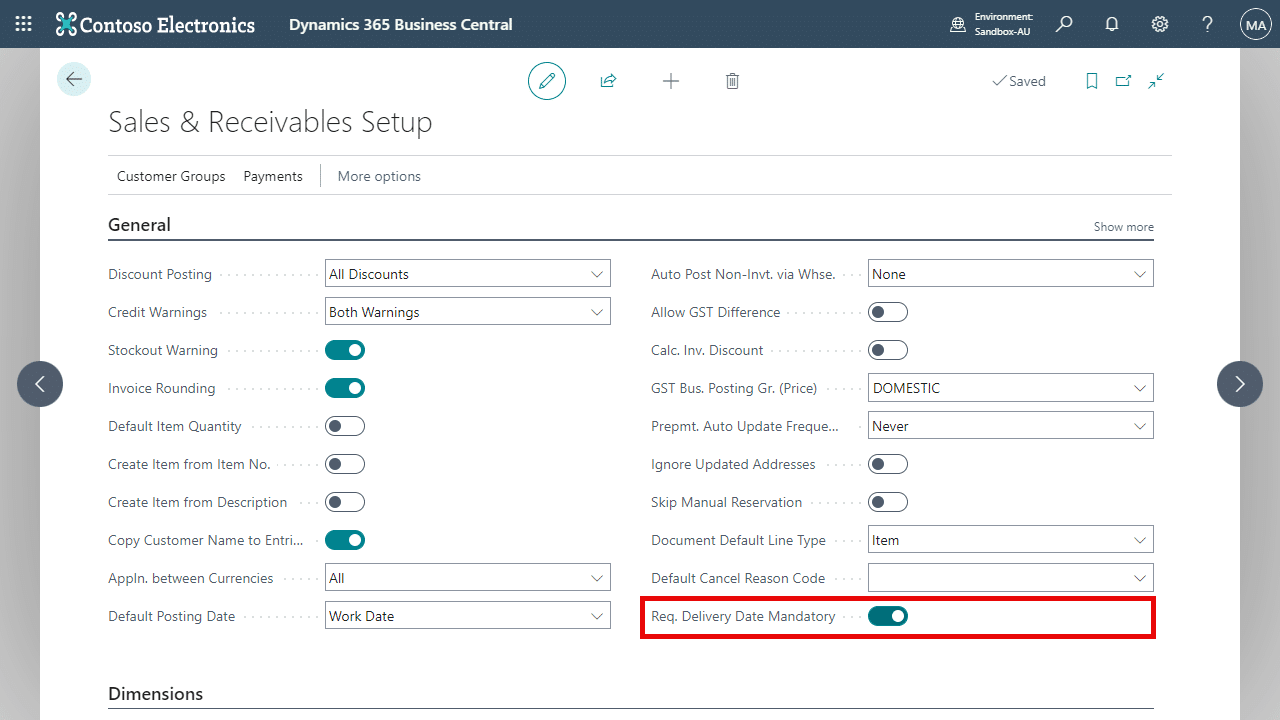1280x720 pixels.
Task: Open the app launcher waffle menu
Action: tap(23, 24)
